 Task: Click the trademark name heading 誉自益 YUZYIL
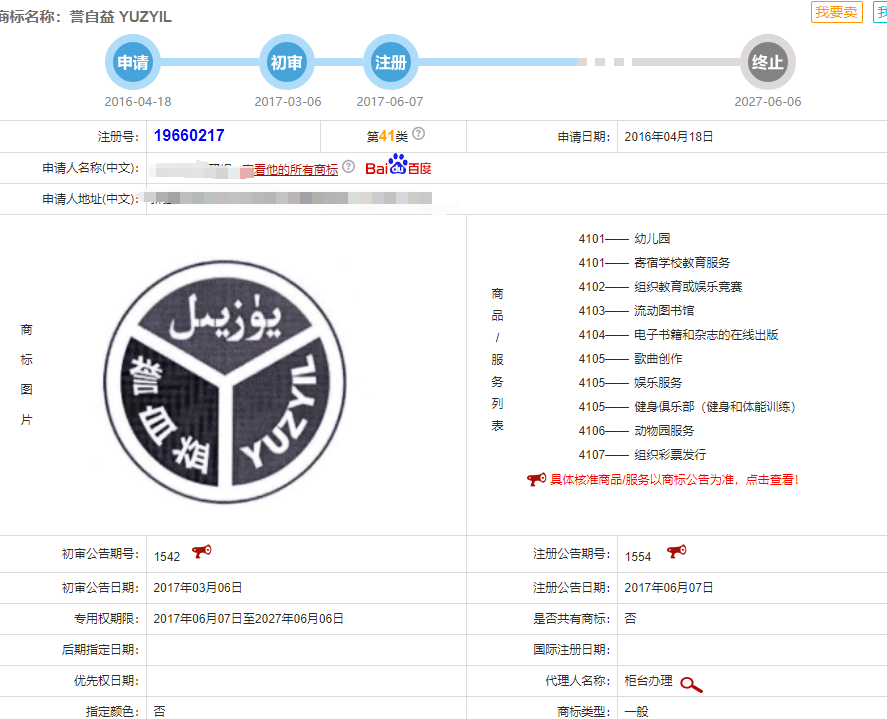click(120, 16)
